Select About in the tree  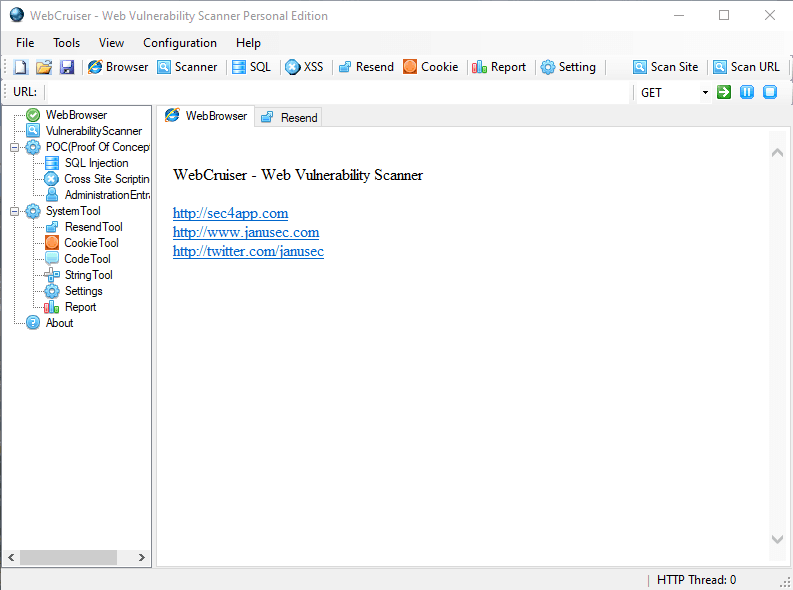[59, 323]
